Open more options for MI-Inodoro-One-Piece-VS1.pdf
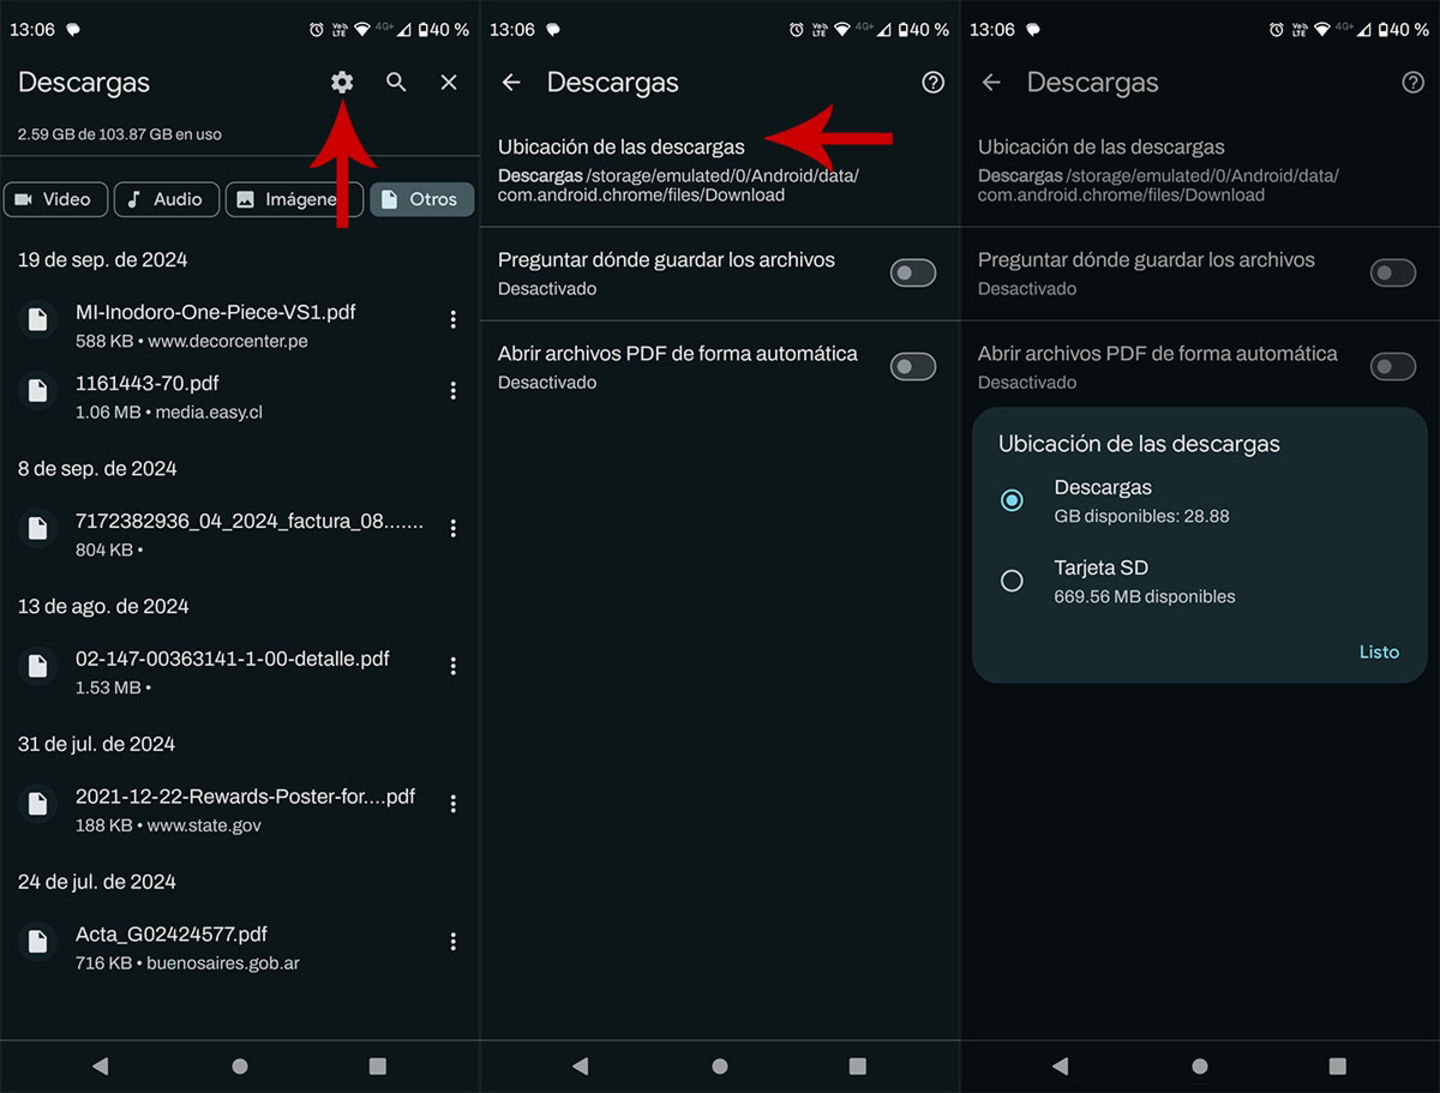The image size is (1440, 1093). (x=453, y=319)
